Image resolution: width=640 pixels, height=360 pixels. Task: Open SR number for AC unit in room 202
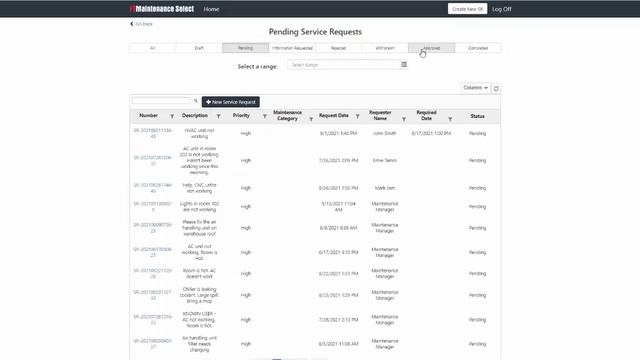click(153, 160)
